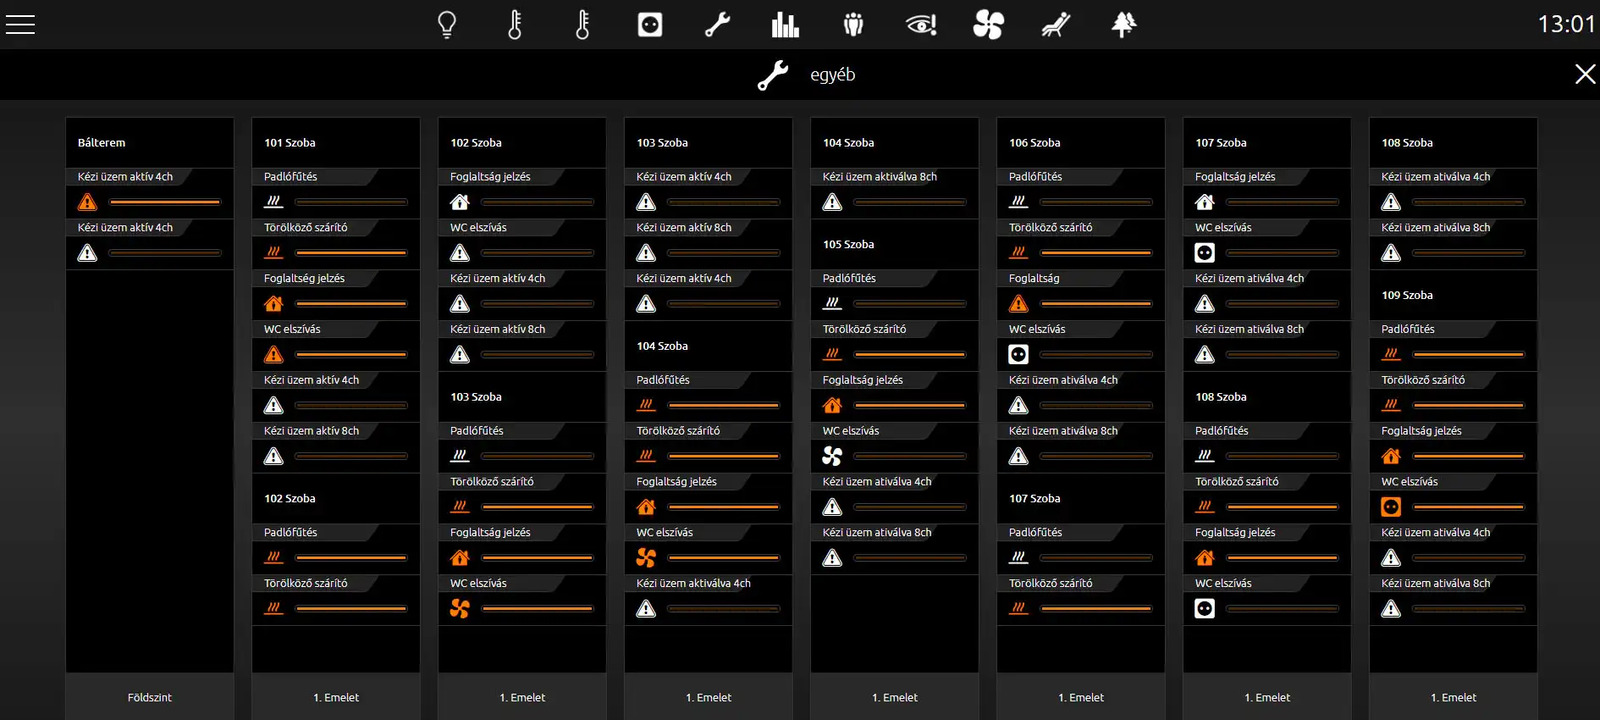1600x720 pixels.
Task: Select the power socket icon in top bar
Action: click(x=650, y=24)
